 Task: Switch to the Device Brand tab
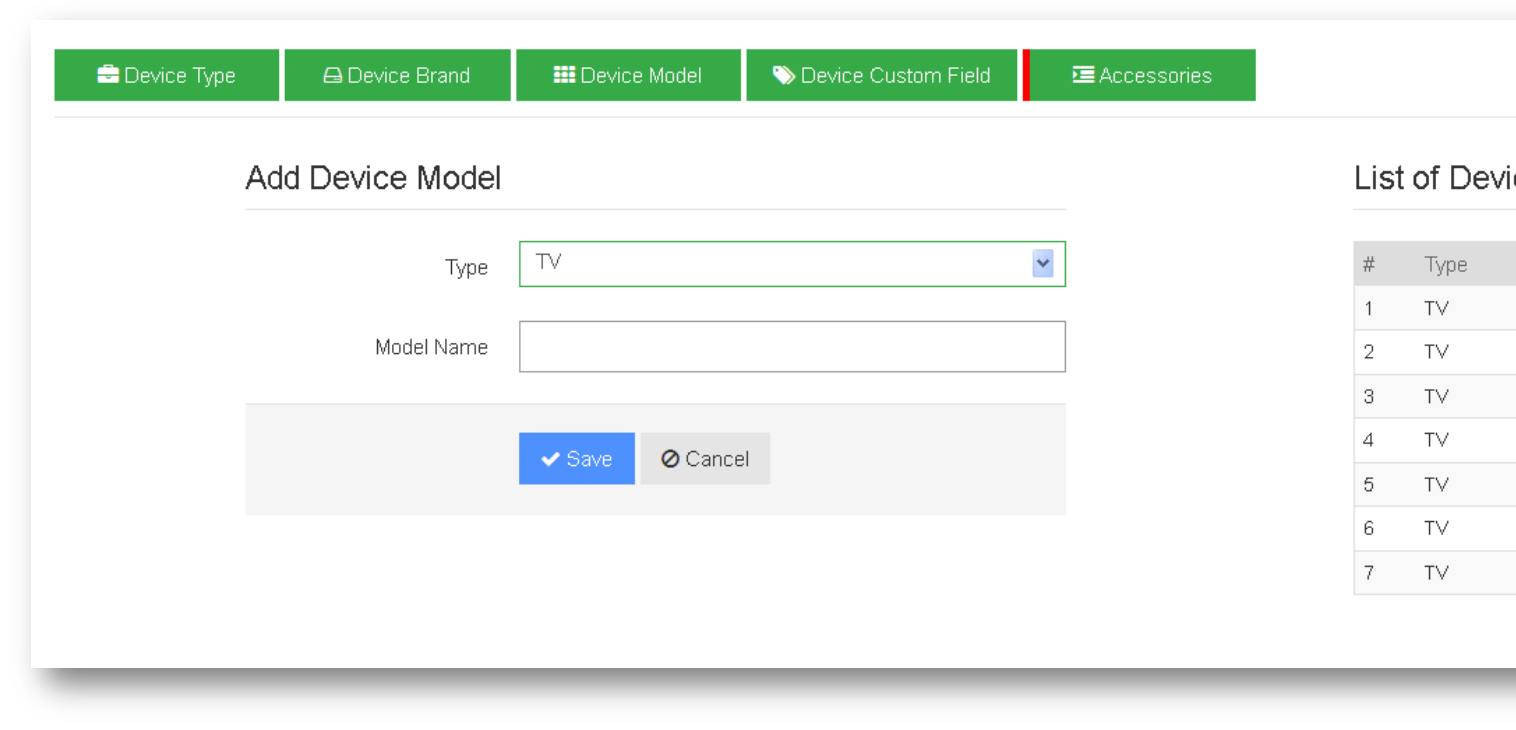click(397, 75)
